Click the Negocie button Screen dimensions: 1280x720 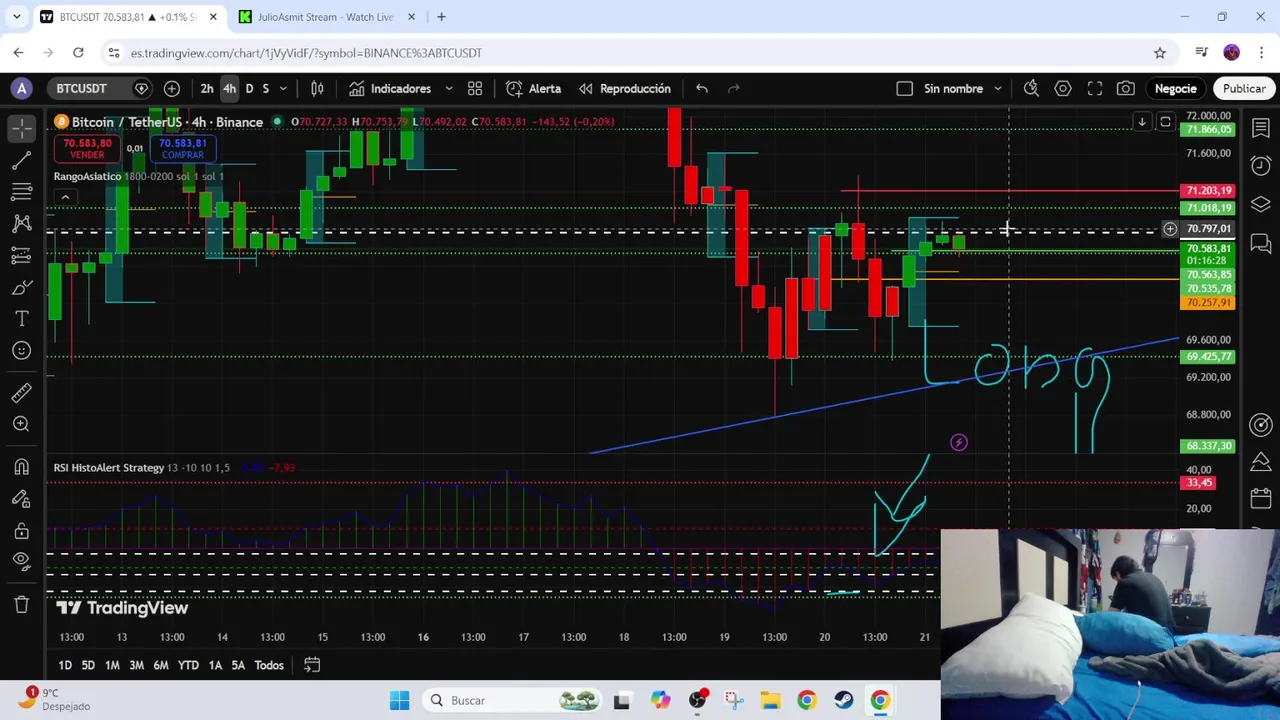pyautogui.click(x=1175, y=89)
